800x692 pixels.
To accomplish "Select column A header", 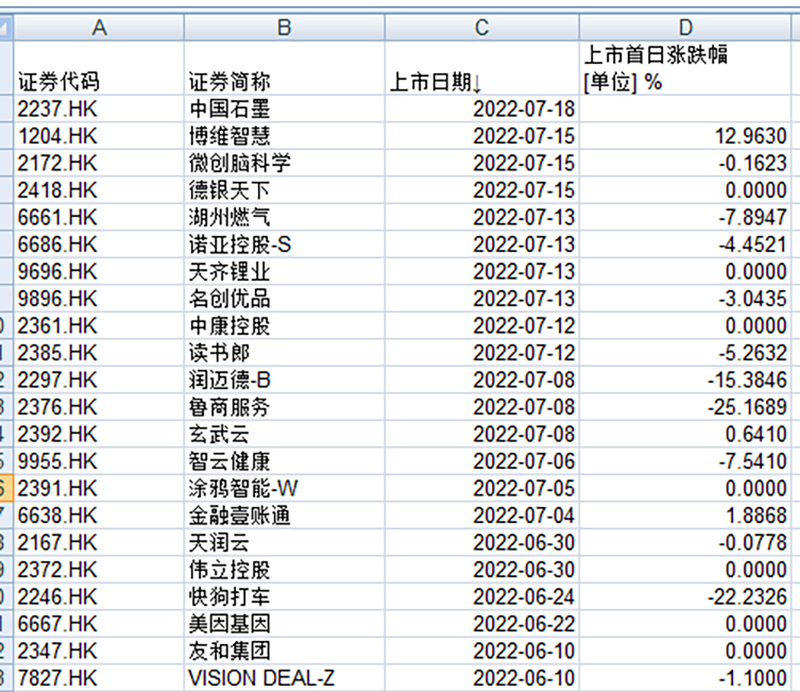I will (x=99, y=28).
